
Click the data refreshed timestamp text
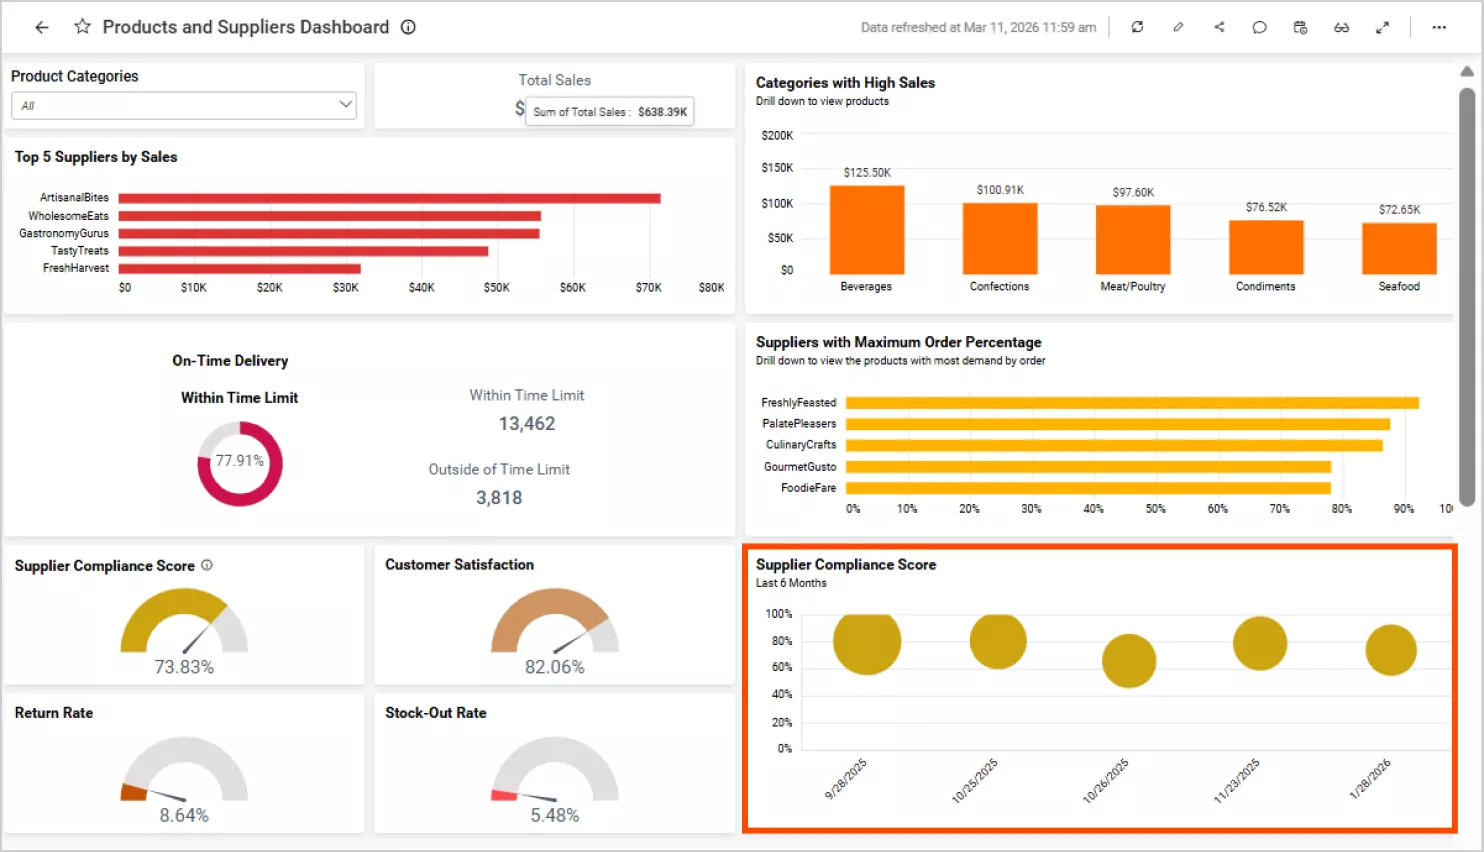[978, 28]
